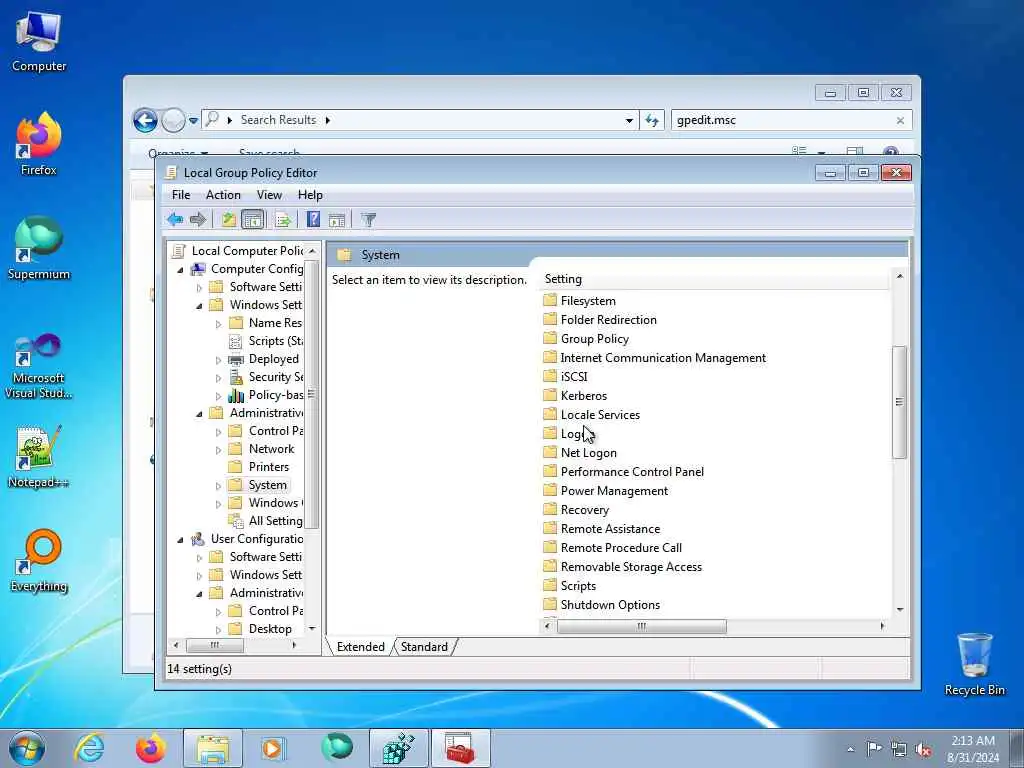Open Internet Explorer from taskbar
The height and width of the screenshot is (768, 1024).
coord(89,748)
